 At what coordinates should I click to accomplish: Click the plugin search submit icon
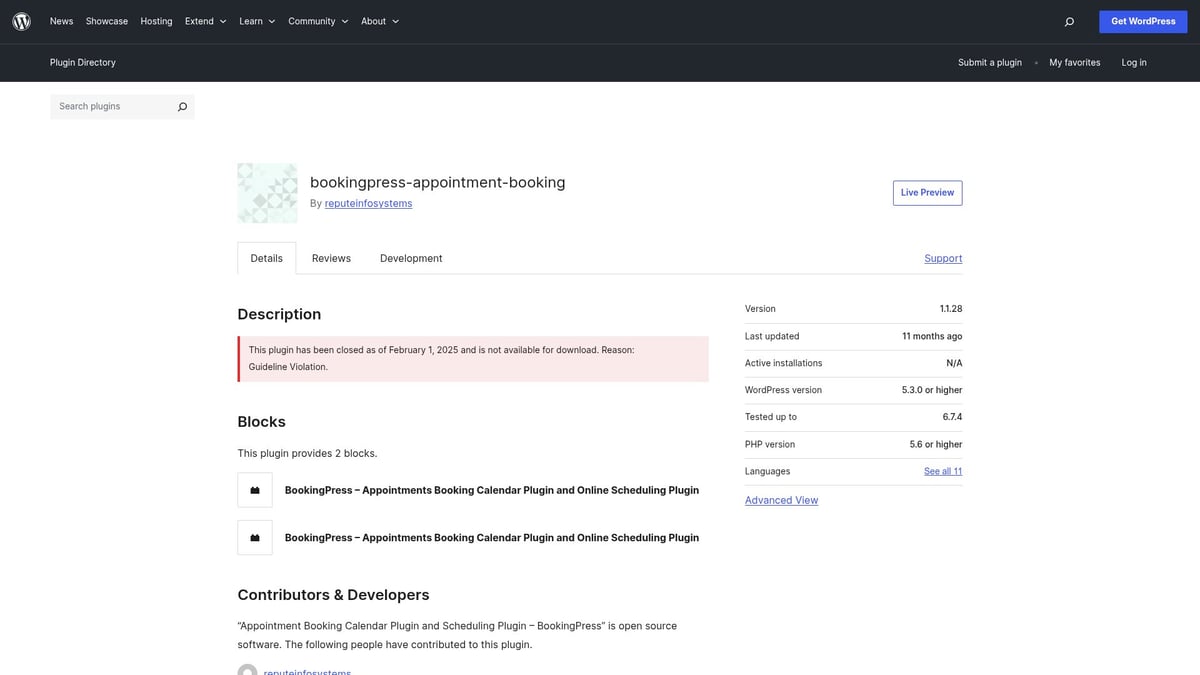[x=182, y=107]
